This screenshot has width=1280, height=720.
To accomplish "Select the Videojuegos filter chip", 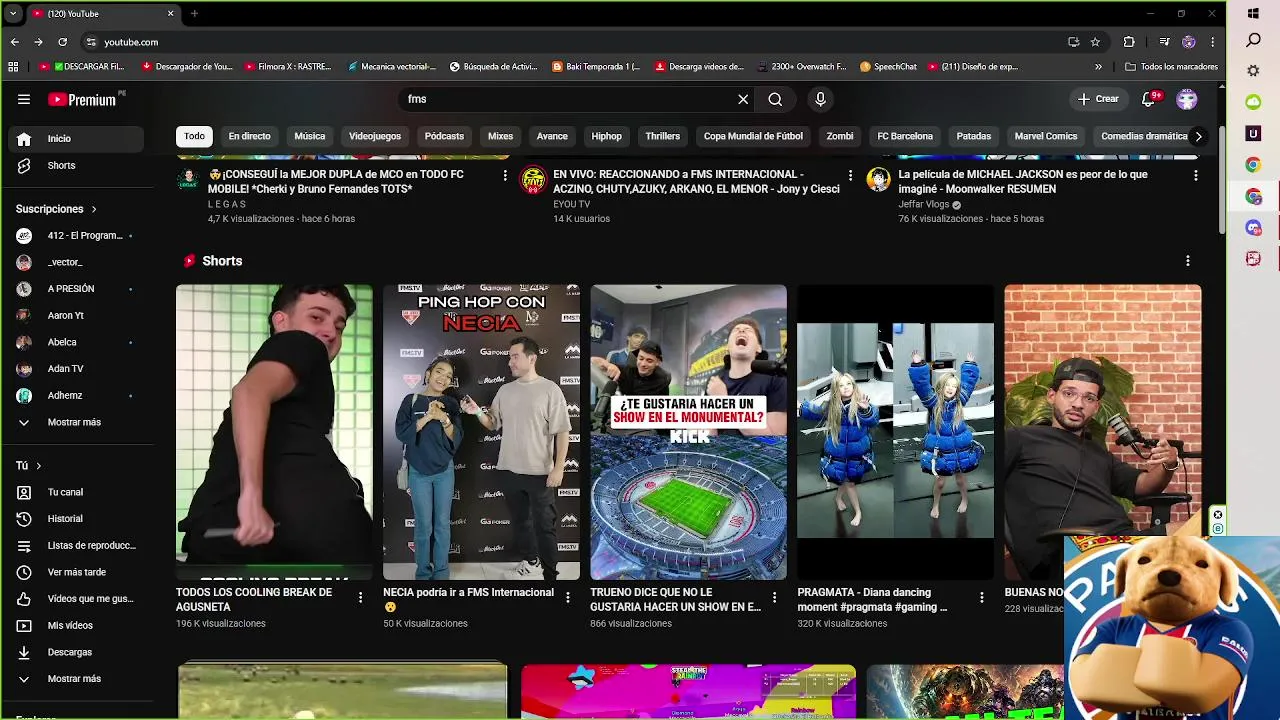I will point(375,136).
